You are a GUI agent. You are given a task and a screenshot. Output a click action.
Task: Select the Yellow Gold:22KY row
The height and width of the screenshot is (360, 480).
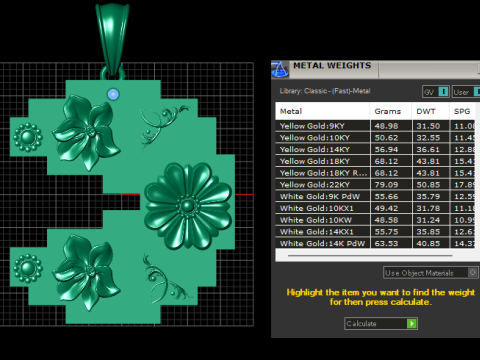(x=375, y=185)
